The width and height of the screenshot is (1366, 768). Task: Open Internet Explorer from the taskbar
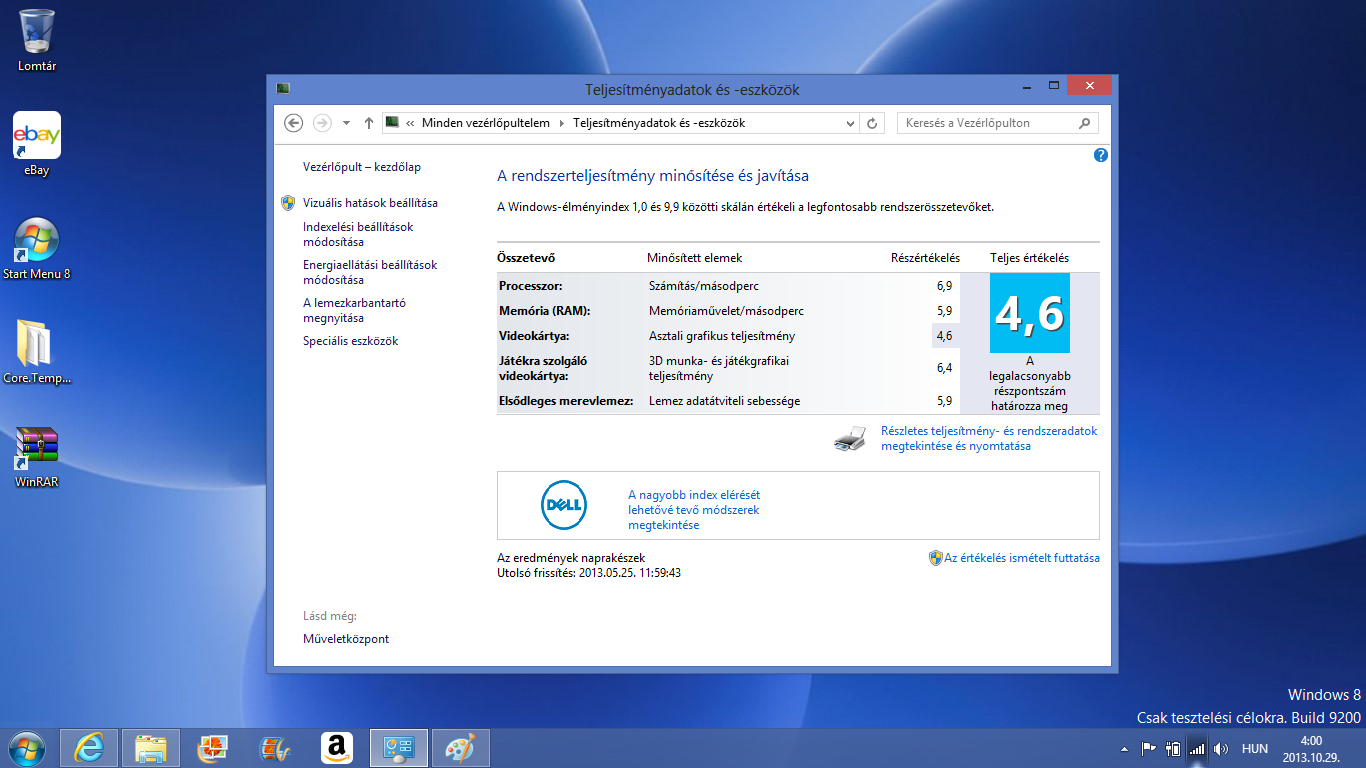pyautogui.click(x=89, y=748)
